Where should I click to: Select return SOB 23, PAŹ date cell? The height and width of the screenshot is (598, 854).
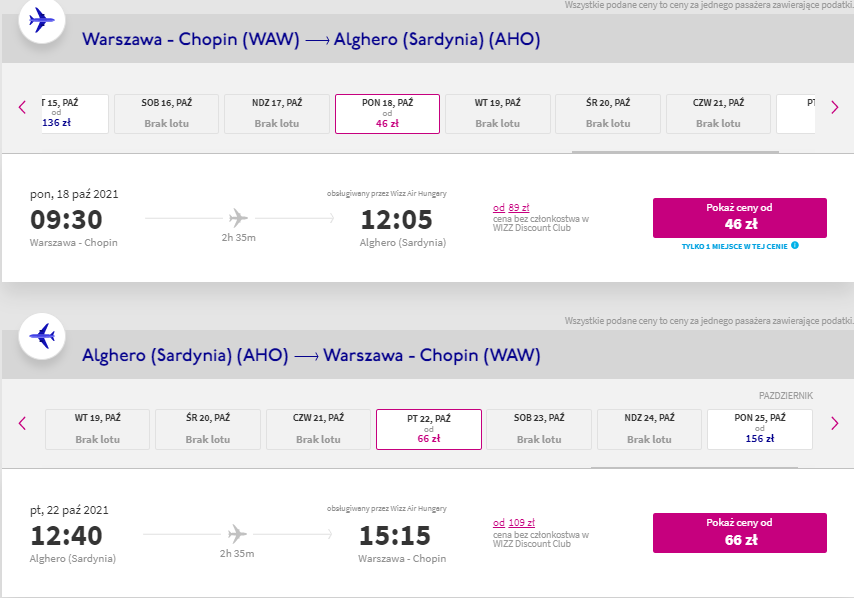pyautogui.click(x=539, y=429)
